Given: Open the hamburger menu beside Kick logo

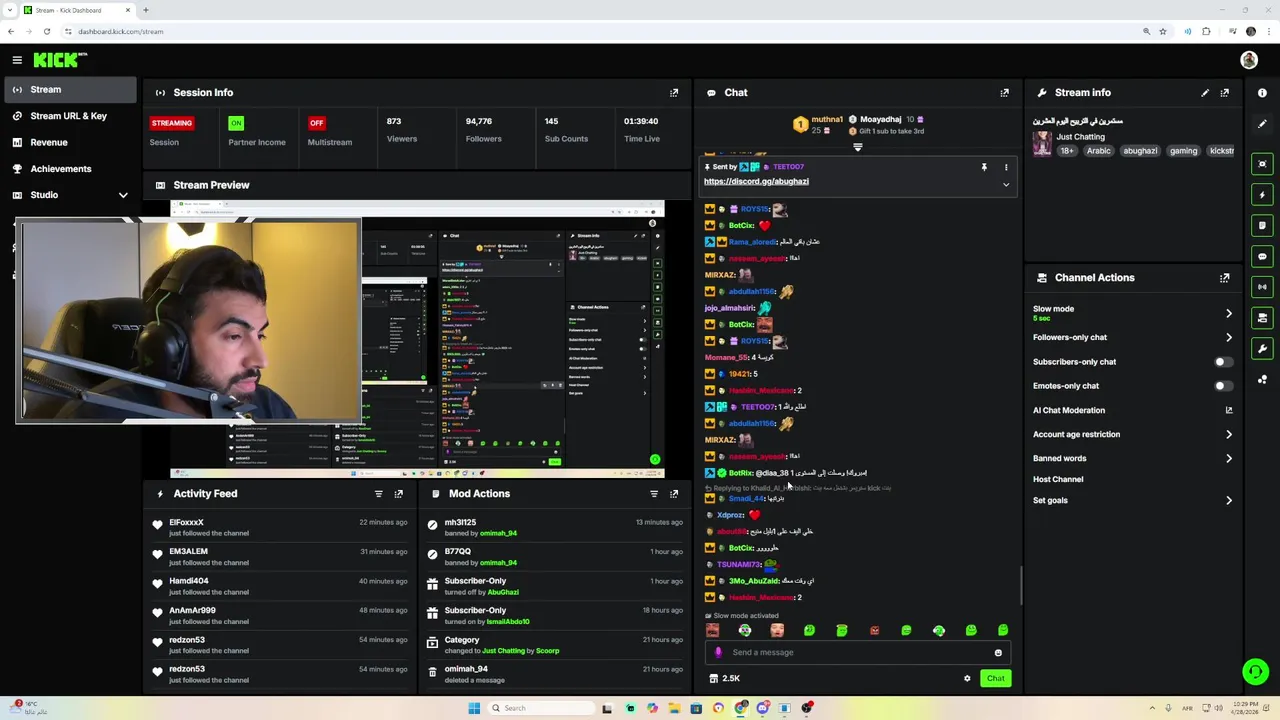Looking at the screenshot, I should 17,60.
